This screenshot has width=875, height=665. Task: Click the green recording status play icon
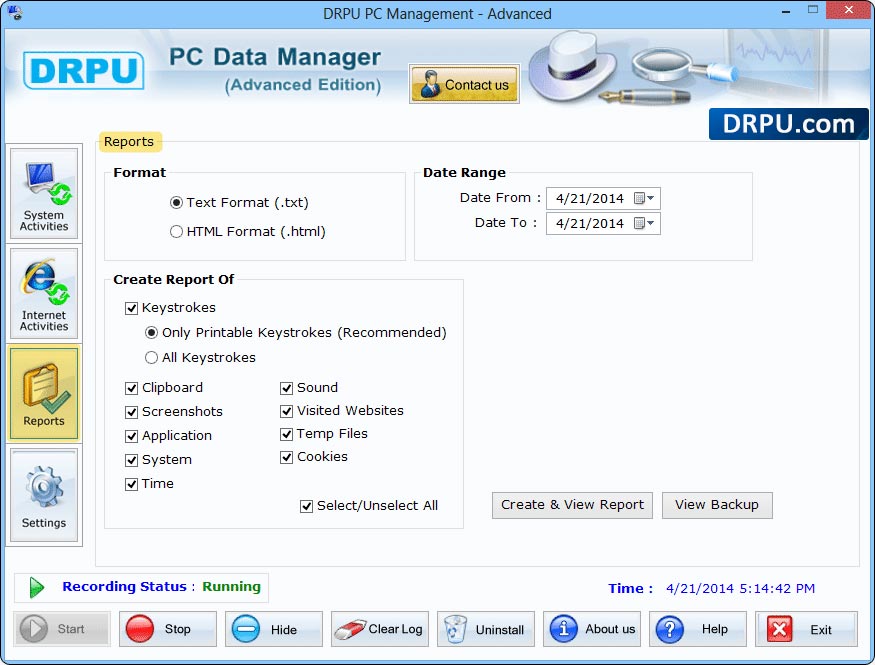pyautogui.click(x=37, y=587)
